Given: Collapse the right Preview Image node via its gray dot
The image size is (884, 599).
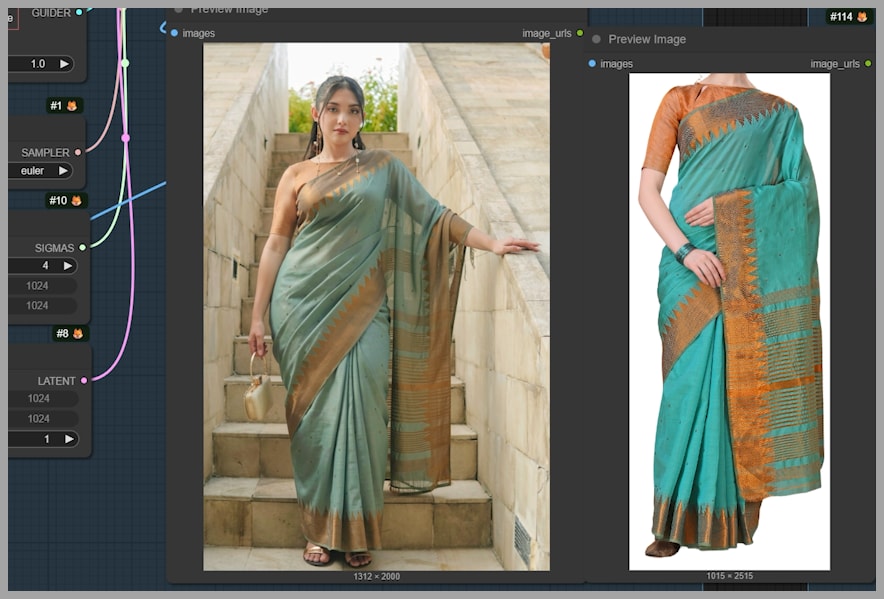Looking at the screenshot, I should point(597,40).
